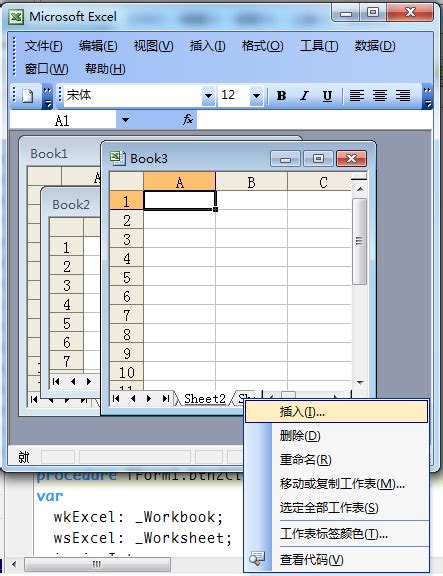The width and height of the screenshot is (443, 576).
Task: Click the New workbook toolbar icon
Action: click(28, 96)
